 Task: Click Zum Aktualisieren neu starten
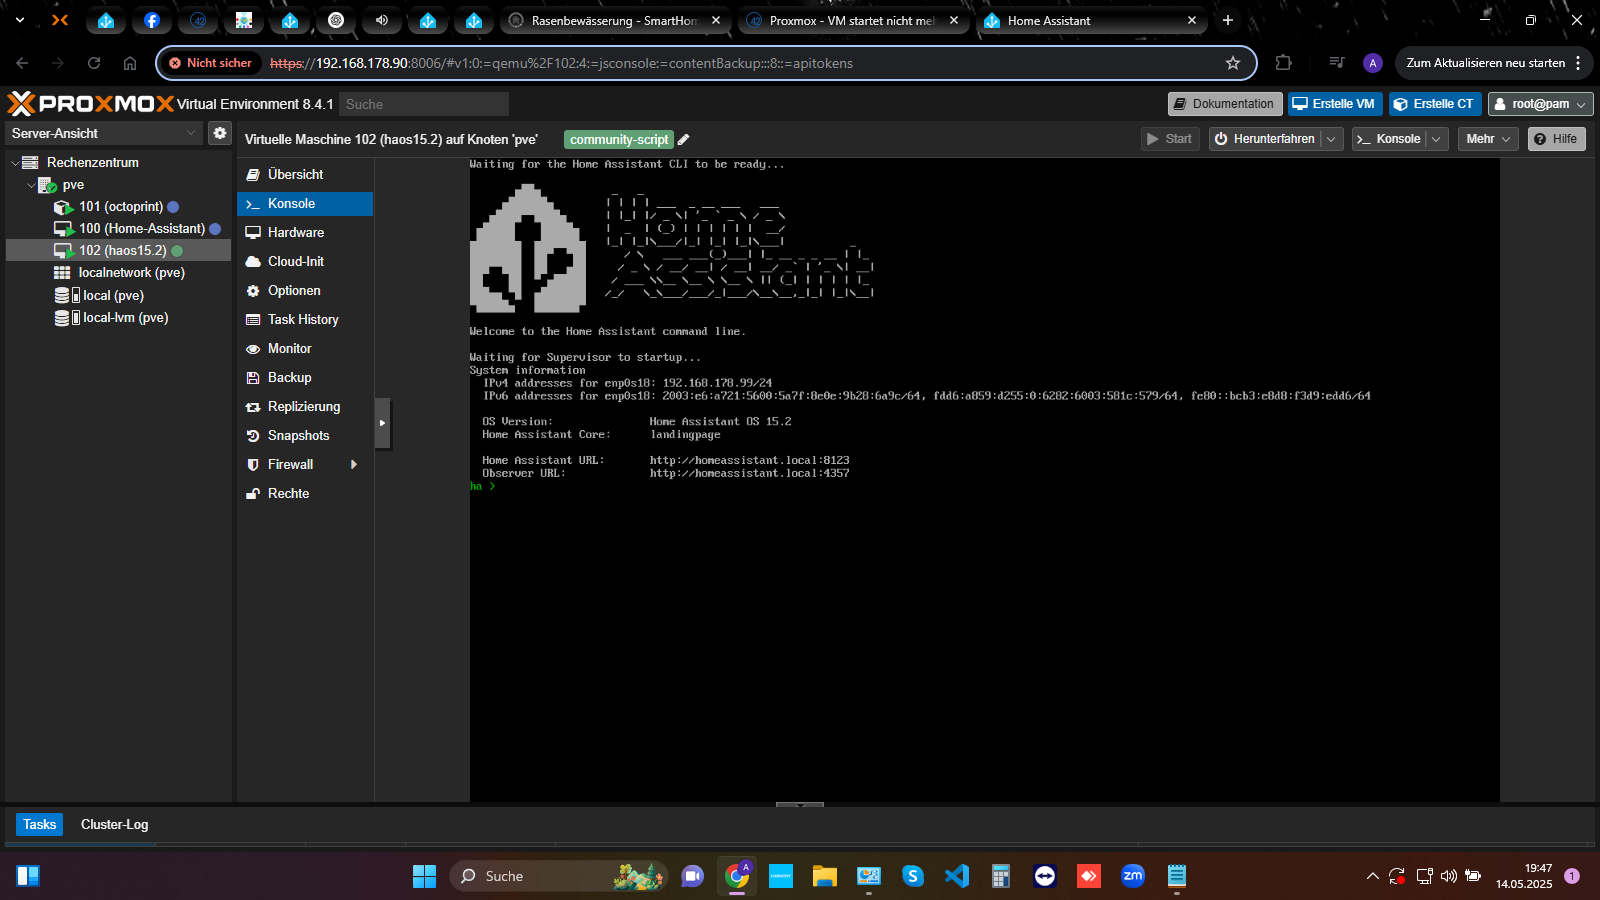[1485, 63]
